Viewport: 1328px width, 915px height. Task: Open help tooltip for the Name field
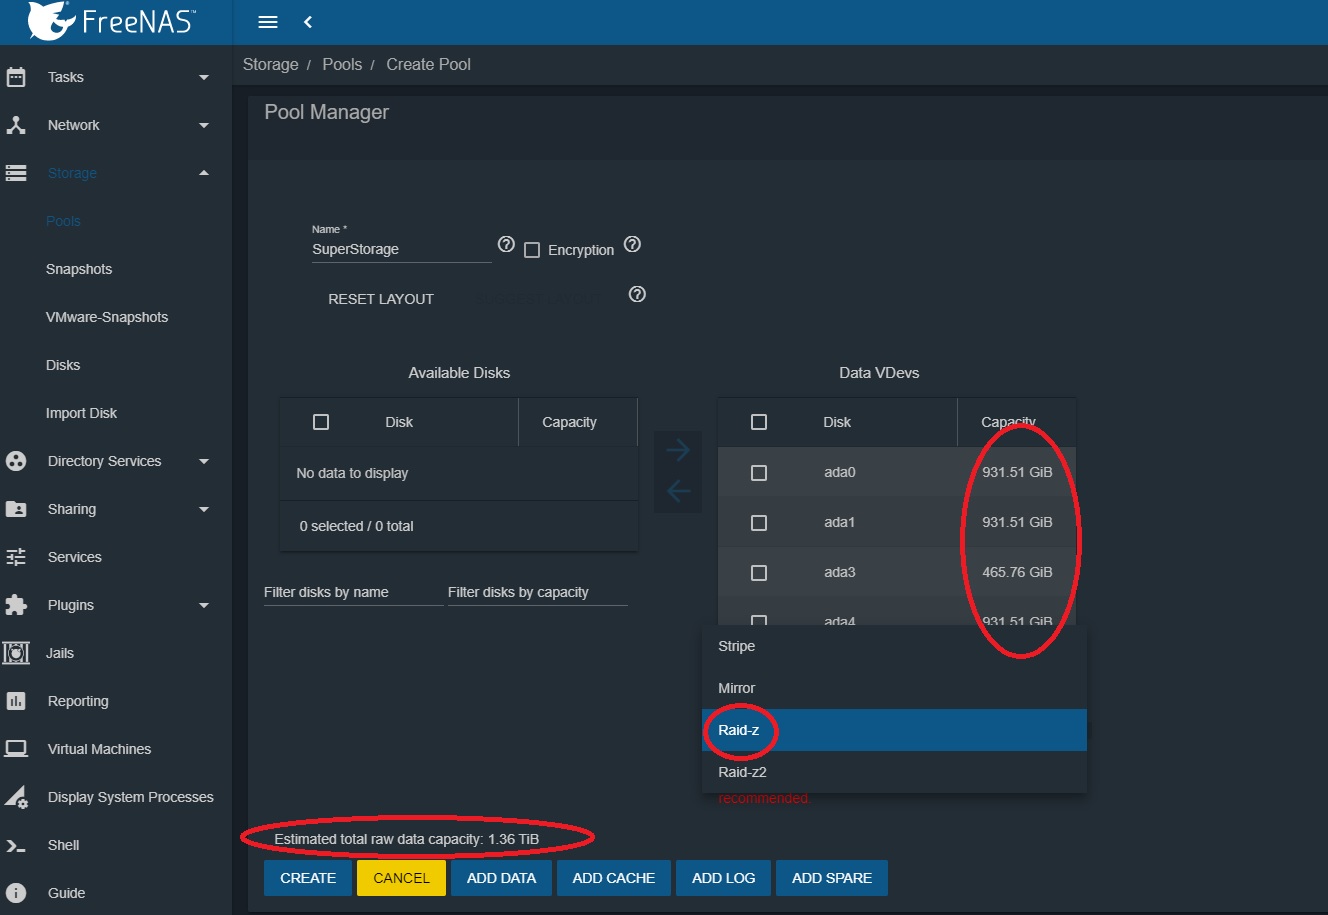coord(506,245)
